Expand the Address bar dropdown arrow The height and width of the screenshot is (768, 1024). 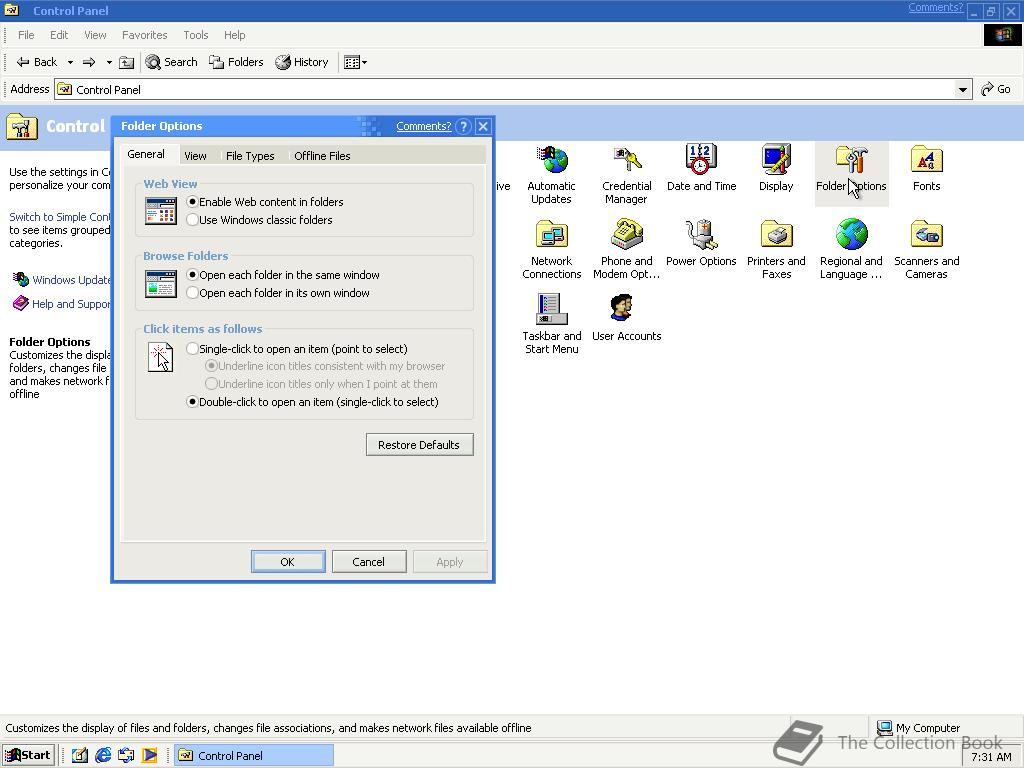(x=963, y=89)
